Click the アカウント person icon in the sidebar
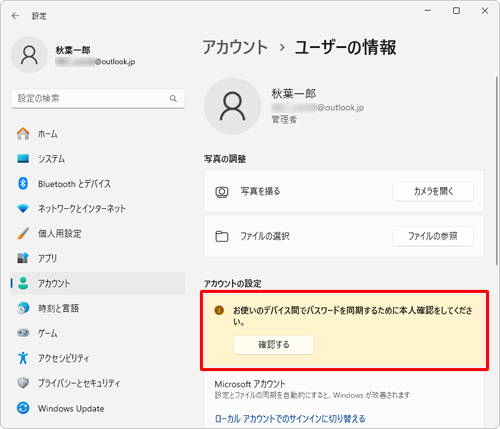500x429 pixels. point(23,283)
